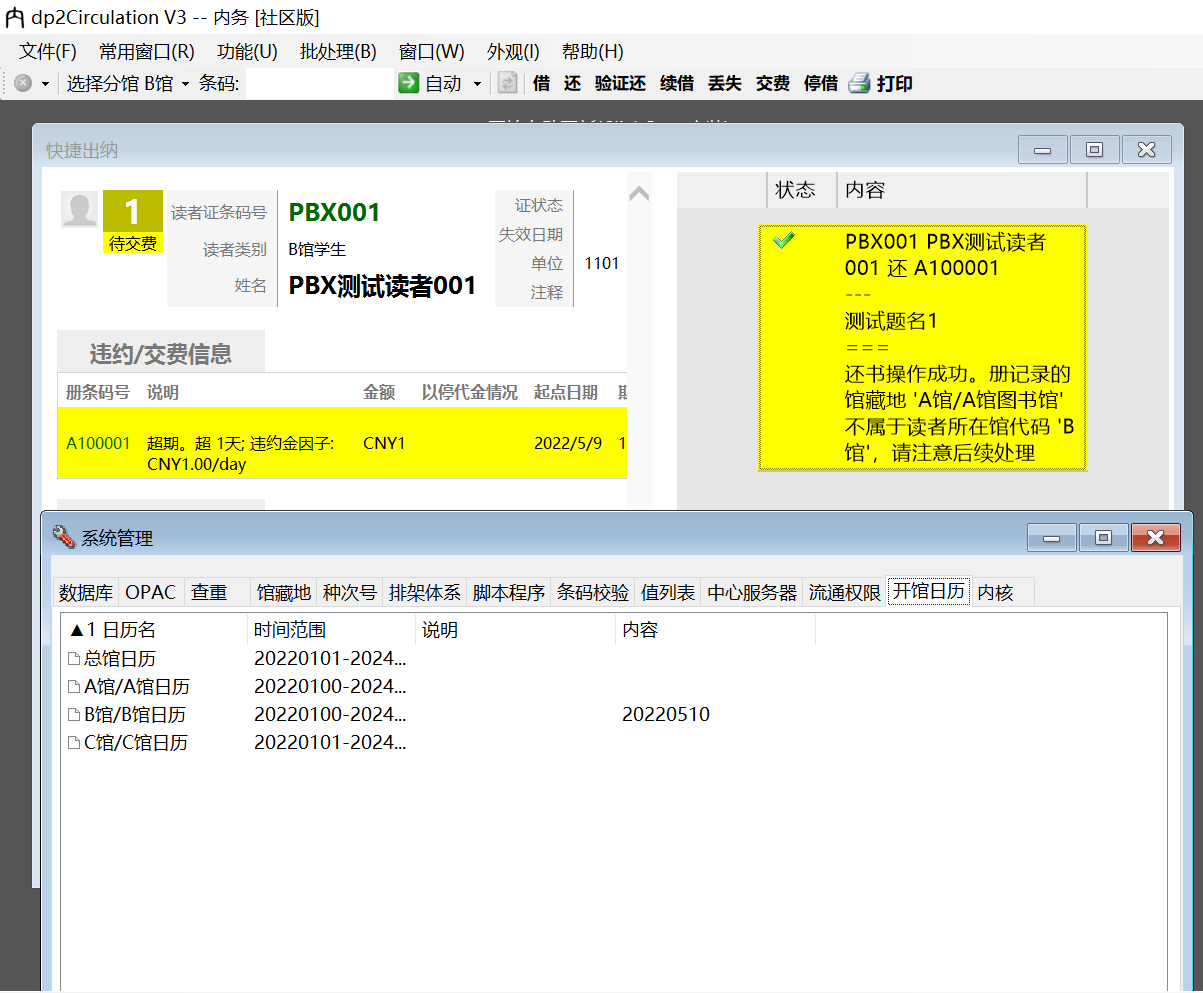The width and height of the screenshot is (1203, 993).
Task: Switch to the OPAC tab
Action: tap(150, 592)
